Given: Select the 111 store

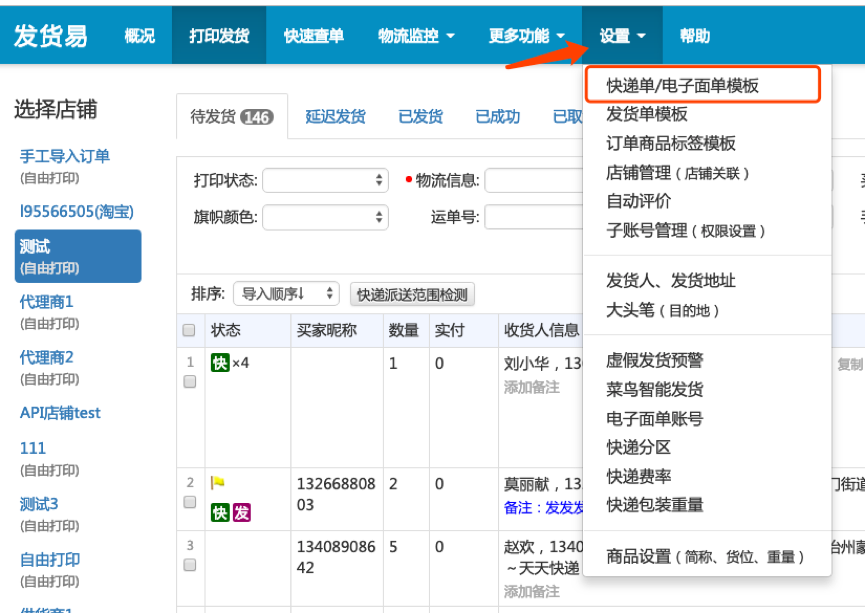Looking at the screenshot, I should (33, 448).
